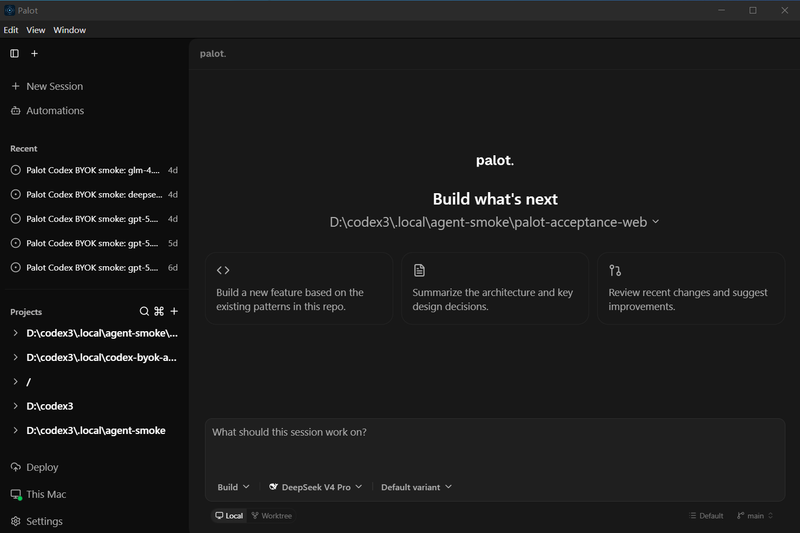This screenshot has height=533, width=800.
Task: Click the document icon on Summarize card
Action: click(x=419, y=270)
